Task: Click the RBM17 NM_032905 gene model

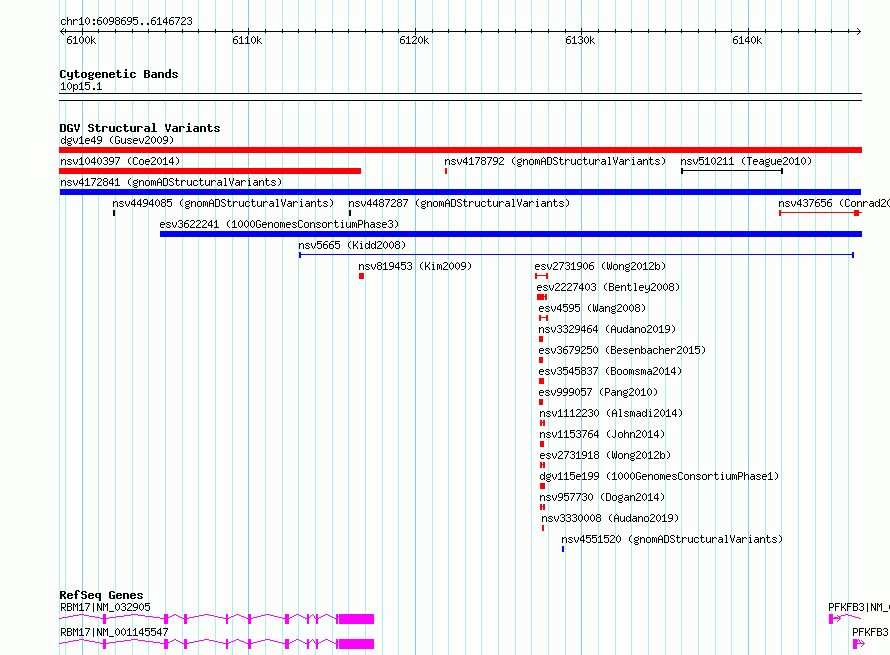Action: click(217, 619)
